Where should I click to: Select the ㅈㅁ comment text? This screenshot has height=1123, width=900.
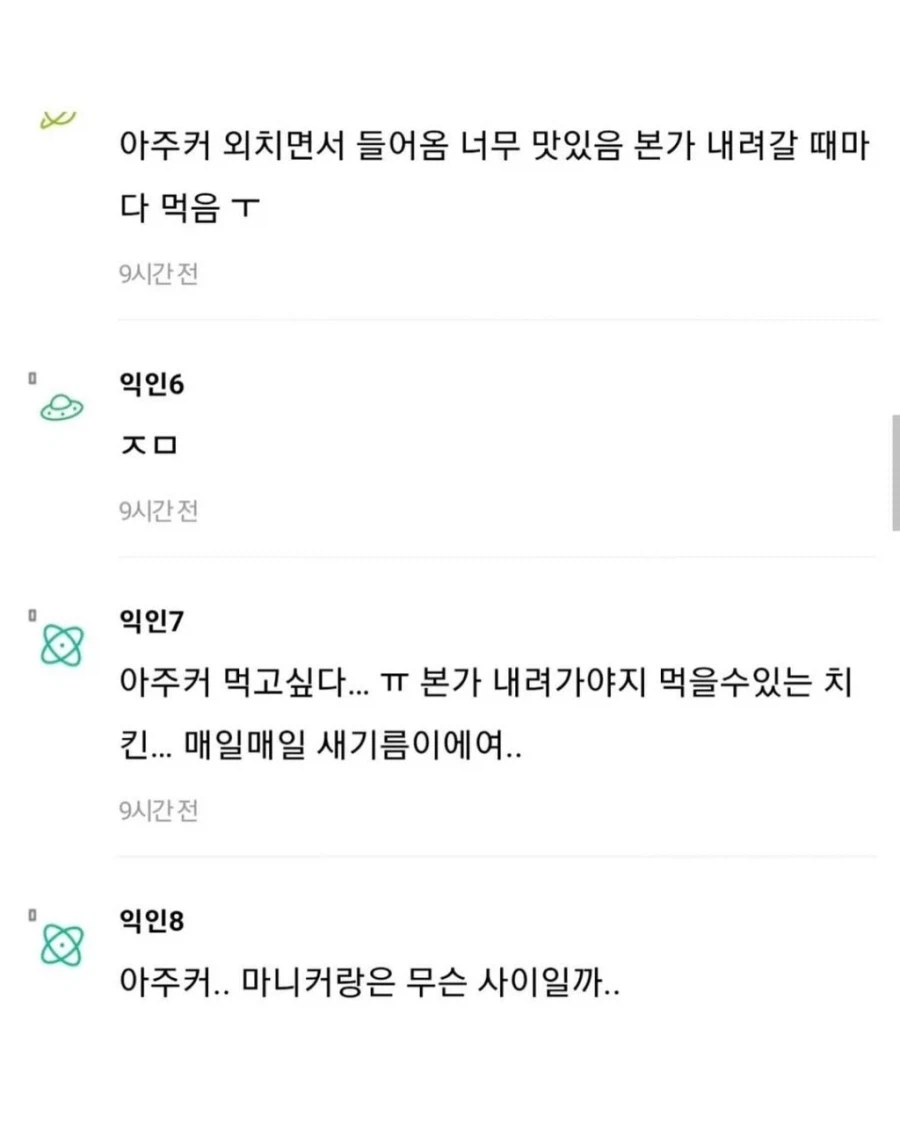(x=150, y=446)
